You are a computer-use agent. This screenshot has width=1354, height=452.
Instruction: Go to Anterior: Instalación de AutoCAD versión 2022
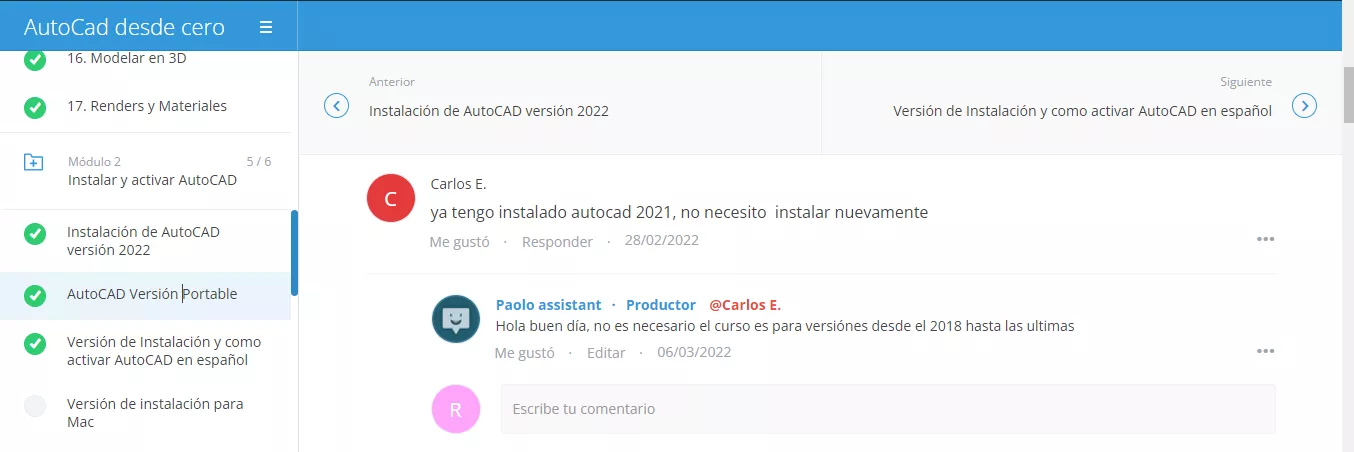coord(488,111)
